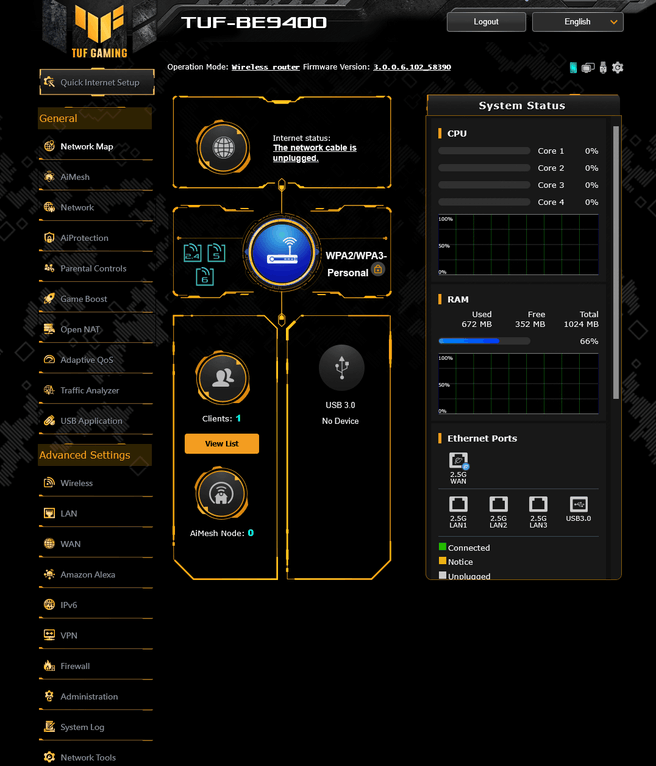
Task: Click the Internet globe status icon
Action: (x=223, y=148)
